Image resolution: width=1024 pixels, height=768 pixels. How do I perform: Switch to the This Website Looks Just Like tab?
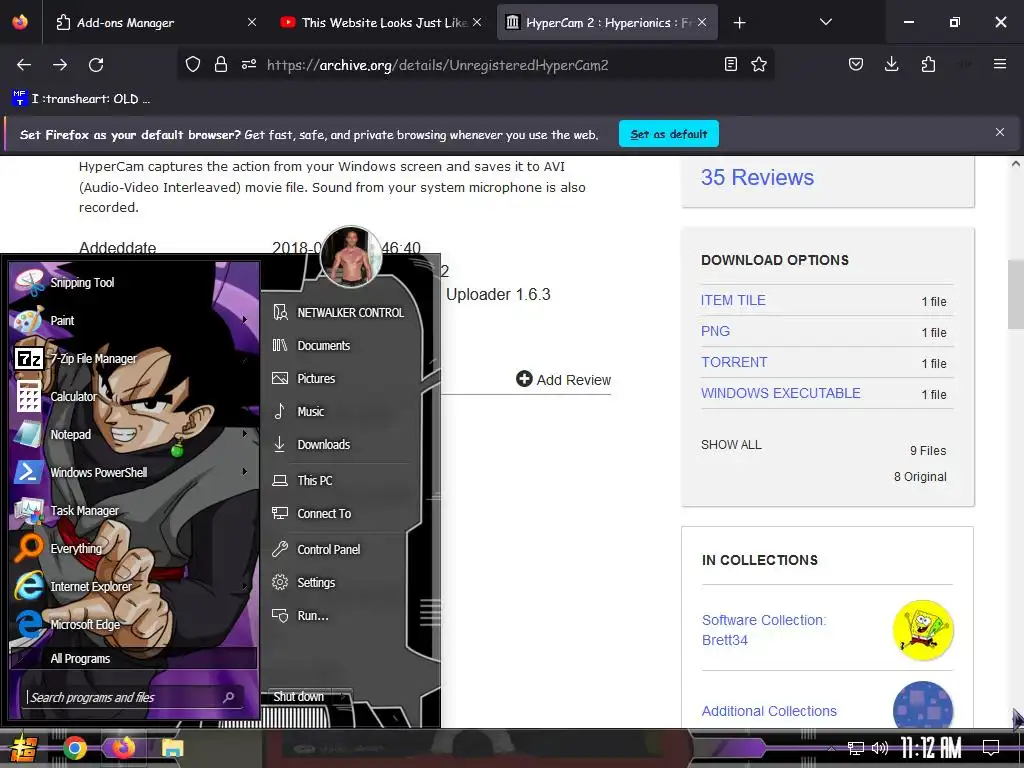(x=381, y=22)
